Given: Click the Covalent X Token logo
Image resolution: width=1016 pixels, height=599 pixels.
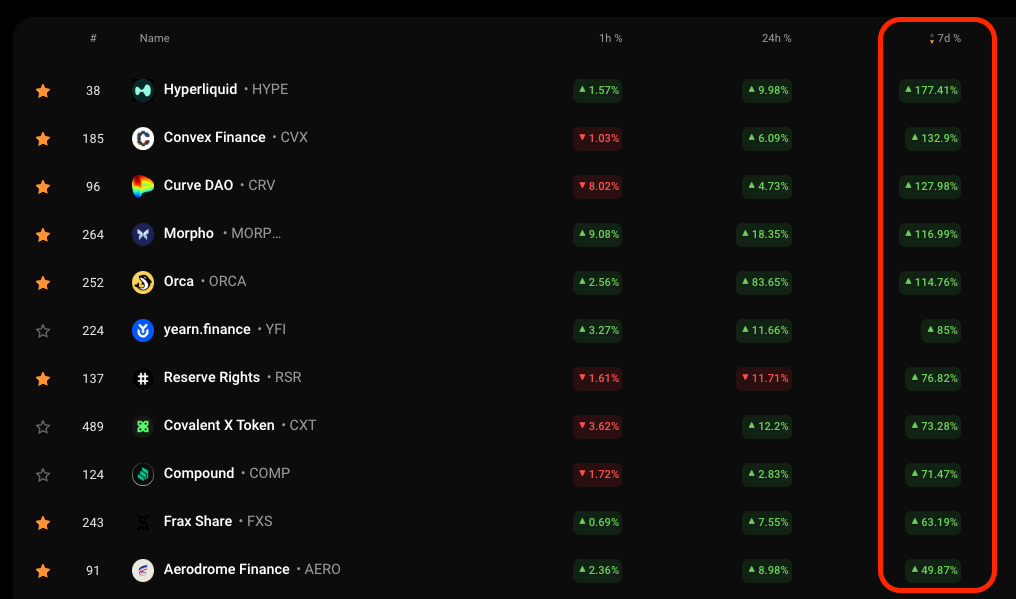Looking at the screenshot, I should pos(143,426).
